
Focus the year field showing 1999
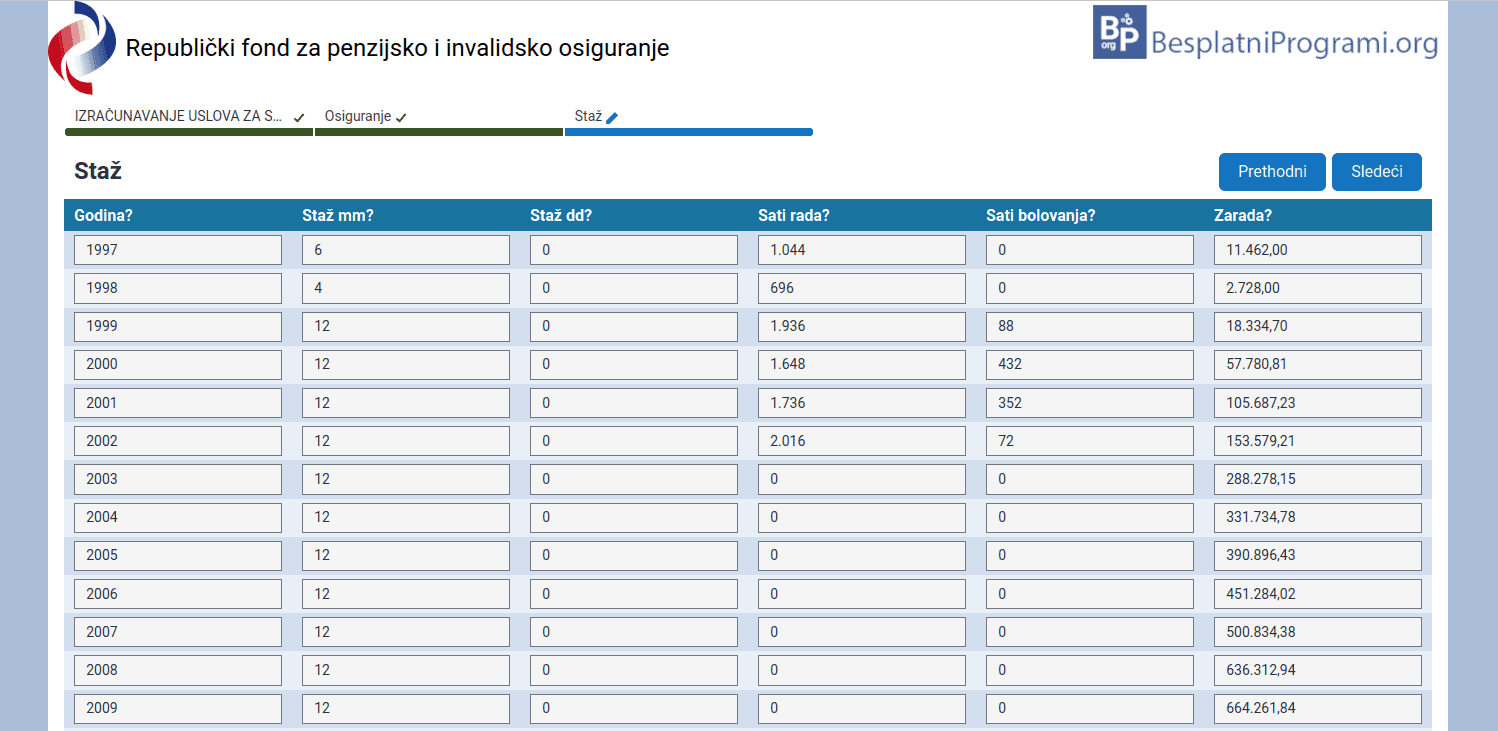pyautogui.click(x=178, y=326)
